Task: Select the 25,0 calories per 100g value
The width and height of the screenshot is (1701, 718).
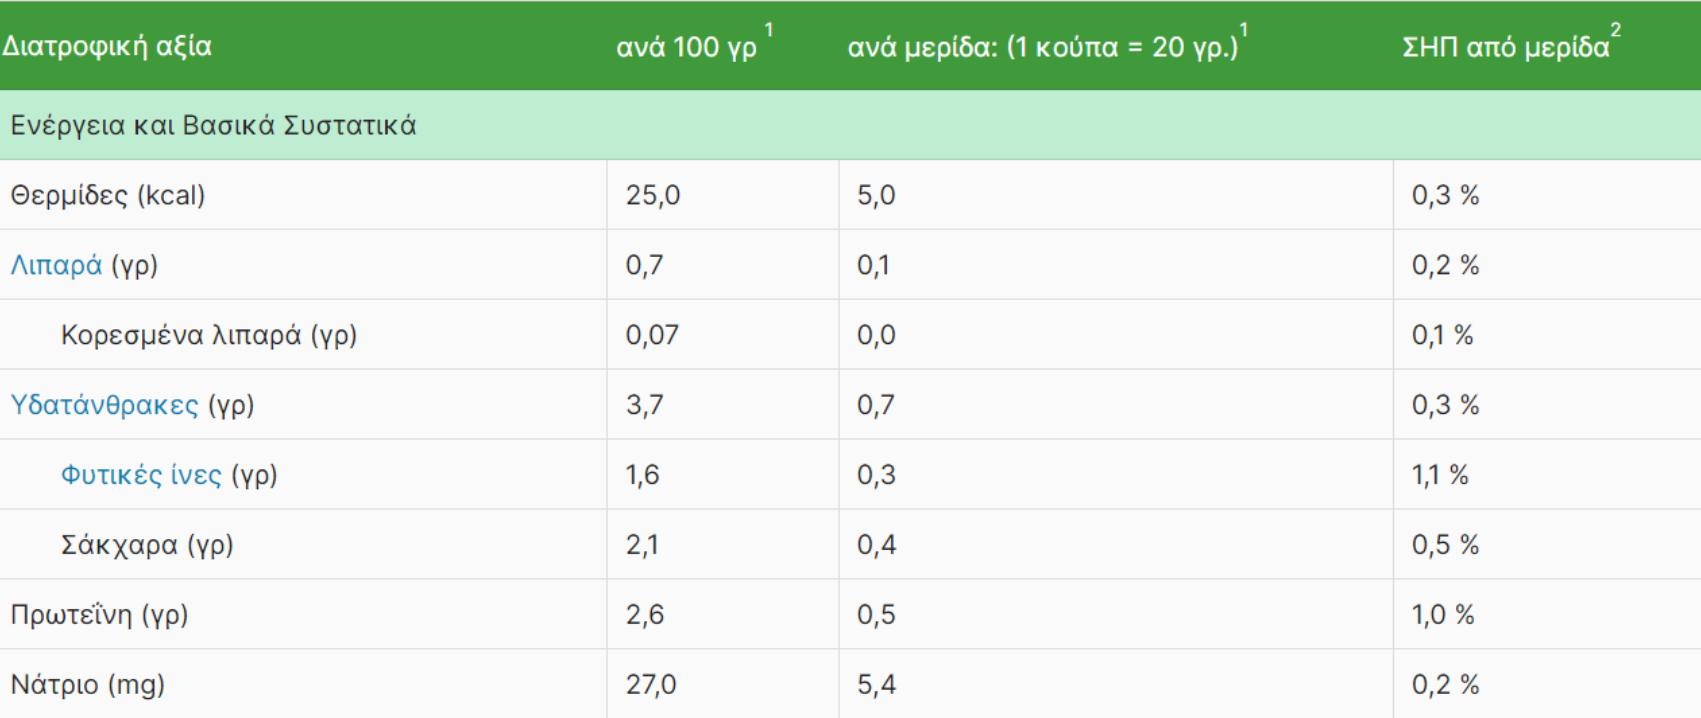Action: coord(653,195)
